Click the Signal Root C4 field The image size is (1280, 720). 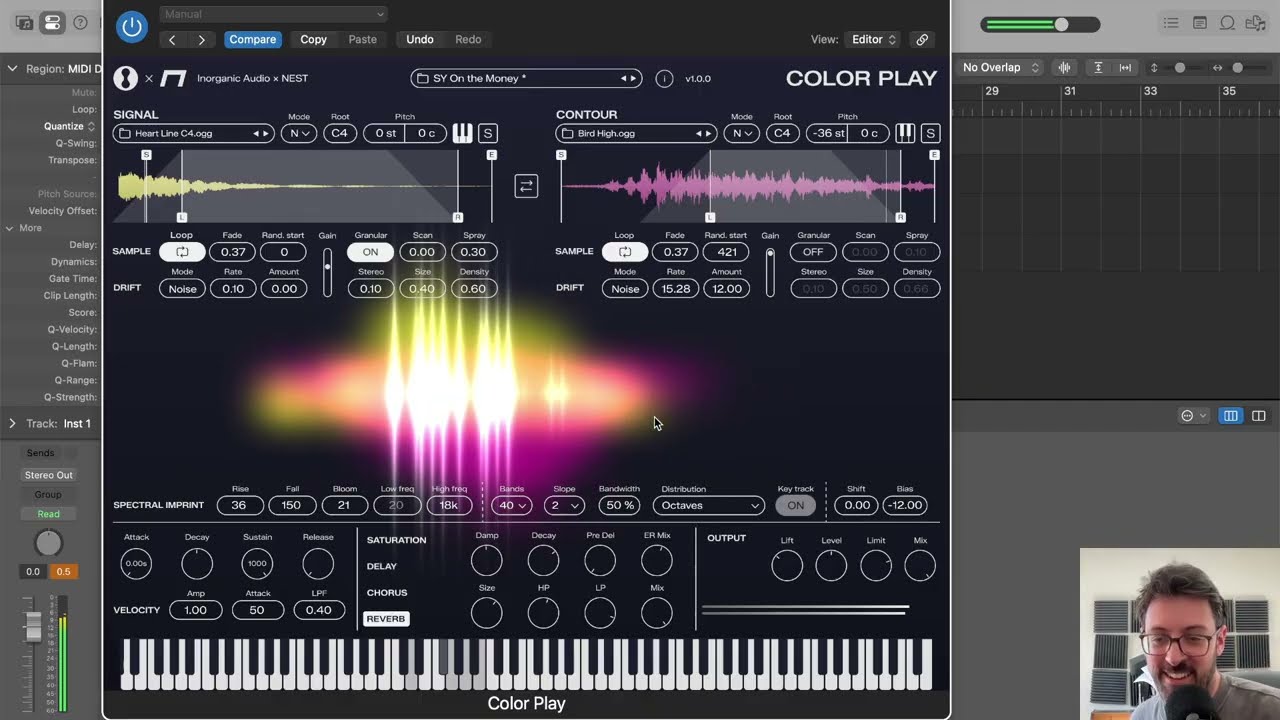click(x=339, y=133)
